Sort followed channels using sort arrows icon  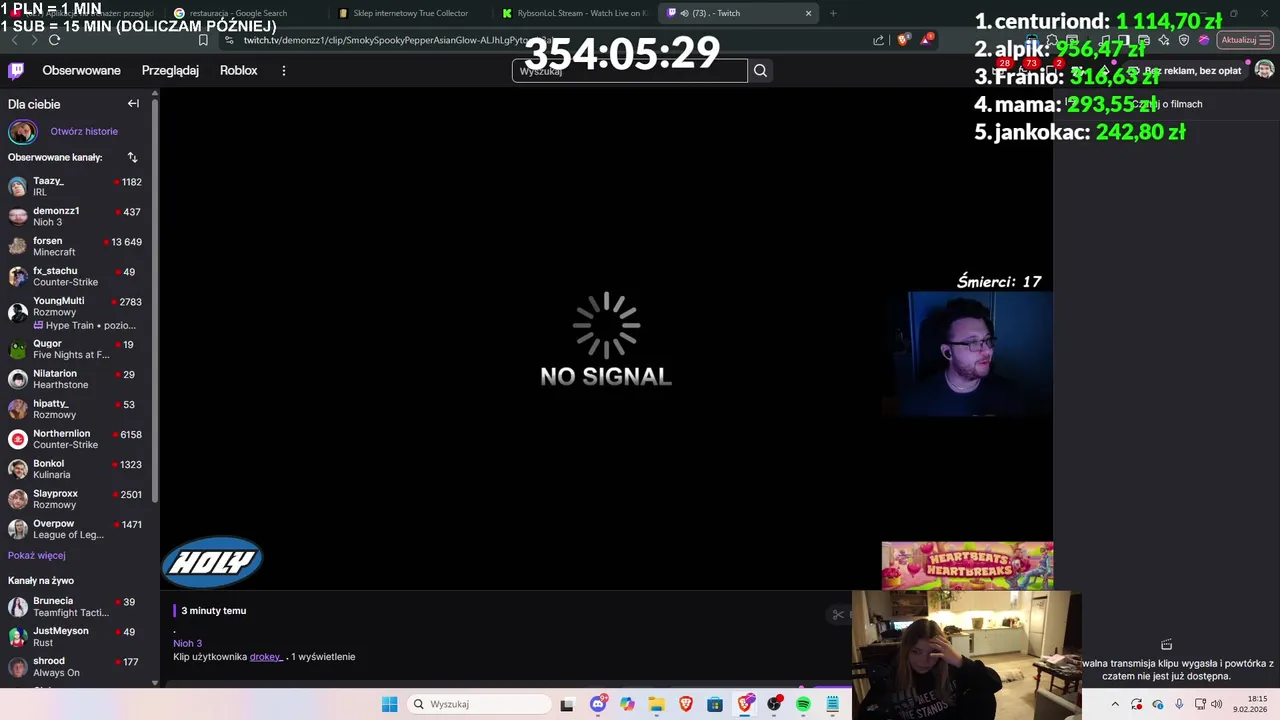point(132,157)
